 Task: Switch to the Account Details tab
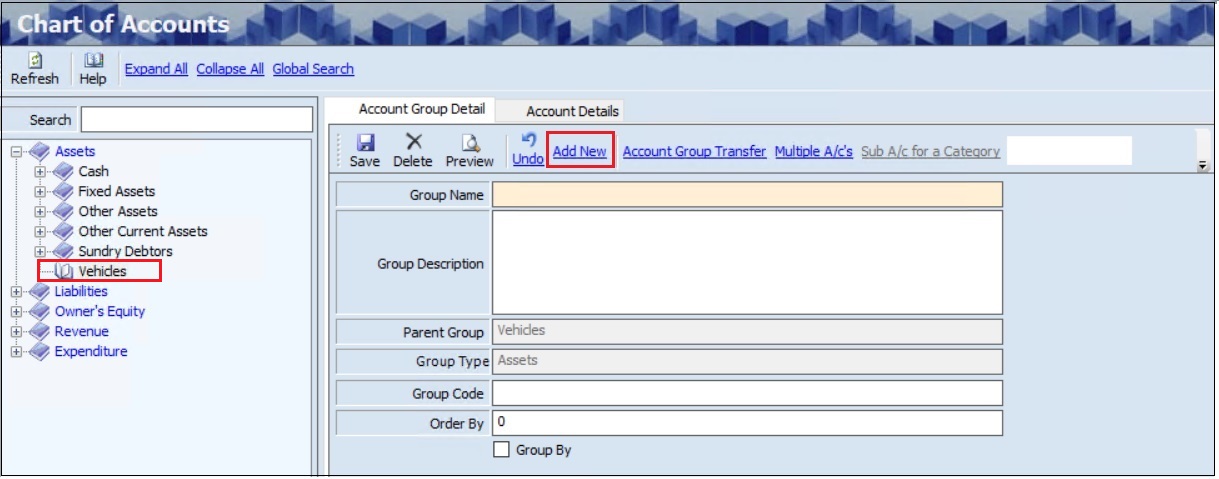572,111
